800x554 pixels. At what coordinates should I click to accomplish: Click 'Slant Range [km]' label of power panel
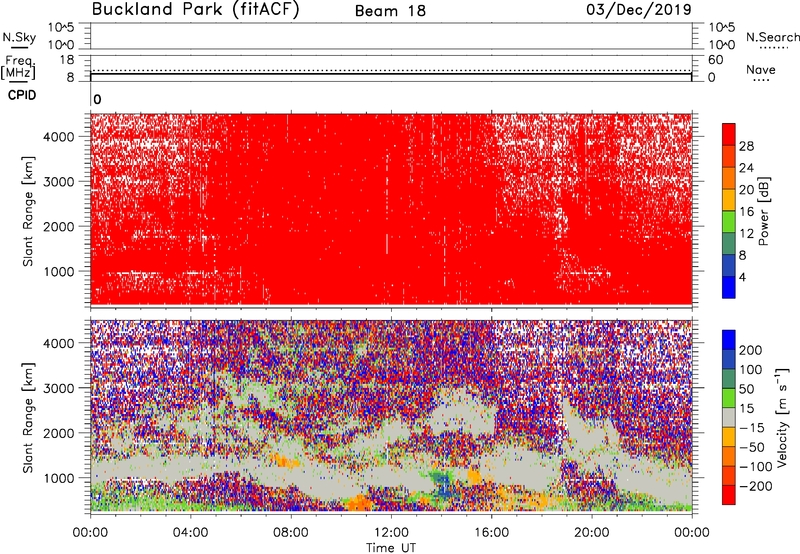(28, 211)
